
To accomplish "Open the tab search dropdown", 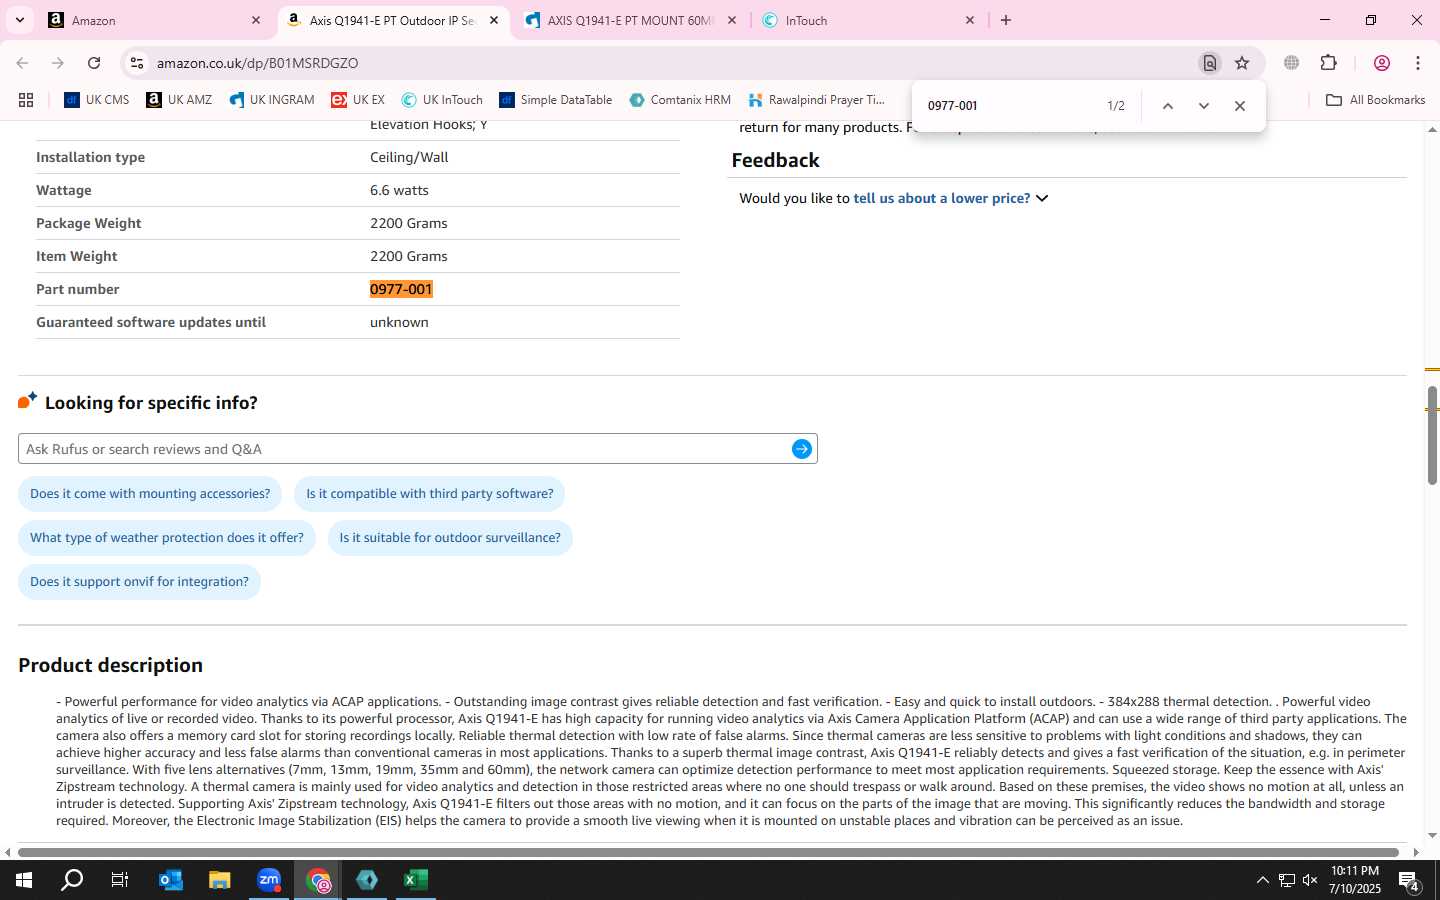I will pyautogui.click(x=19, y=20).
